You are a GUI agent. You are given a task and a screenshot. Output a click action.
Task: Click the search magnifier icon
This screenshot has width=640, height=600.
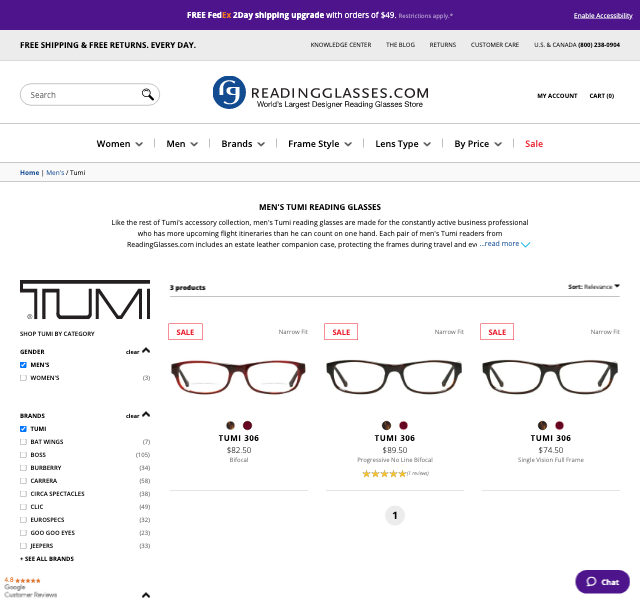[147, 94]
